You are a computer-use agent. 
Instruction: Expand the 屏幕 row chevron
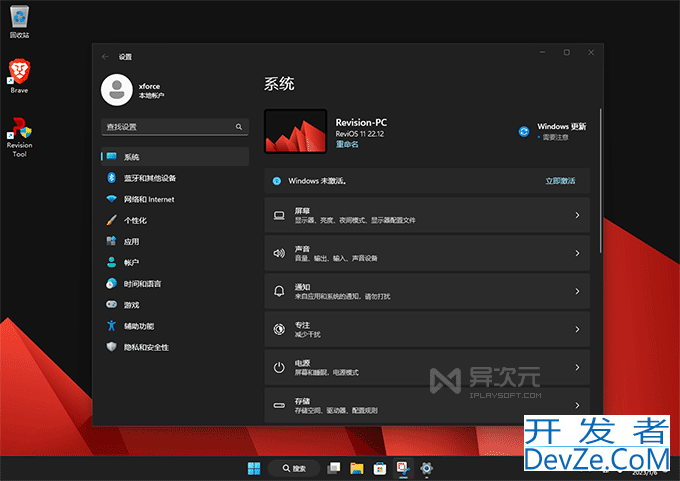pos(577,215)
